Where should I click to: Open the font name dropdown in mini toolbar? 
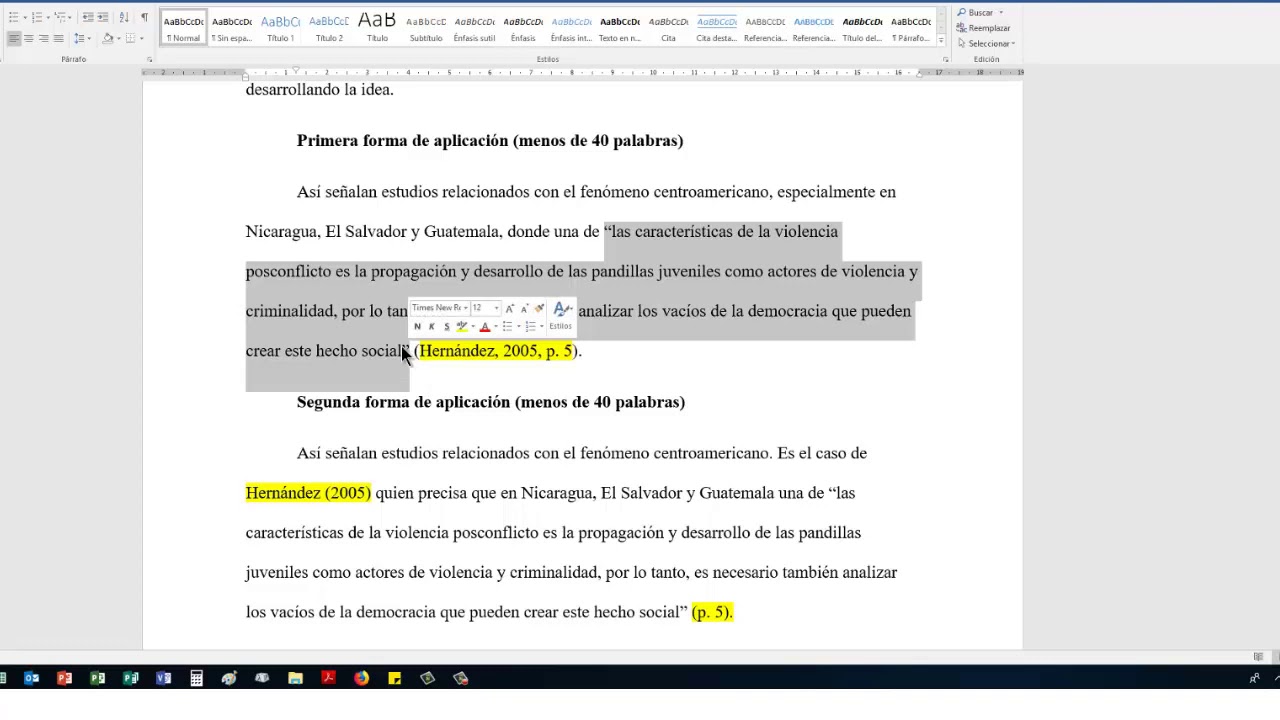tap(466, 308)
